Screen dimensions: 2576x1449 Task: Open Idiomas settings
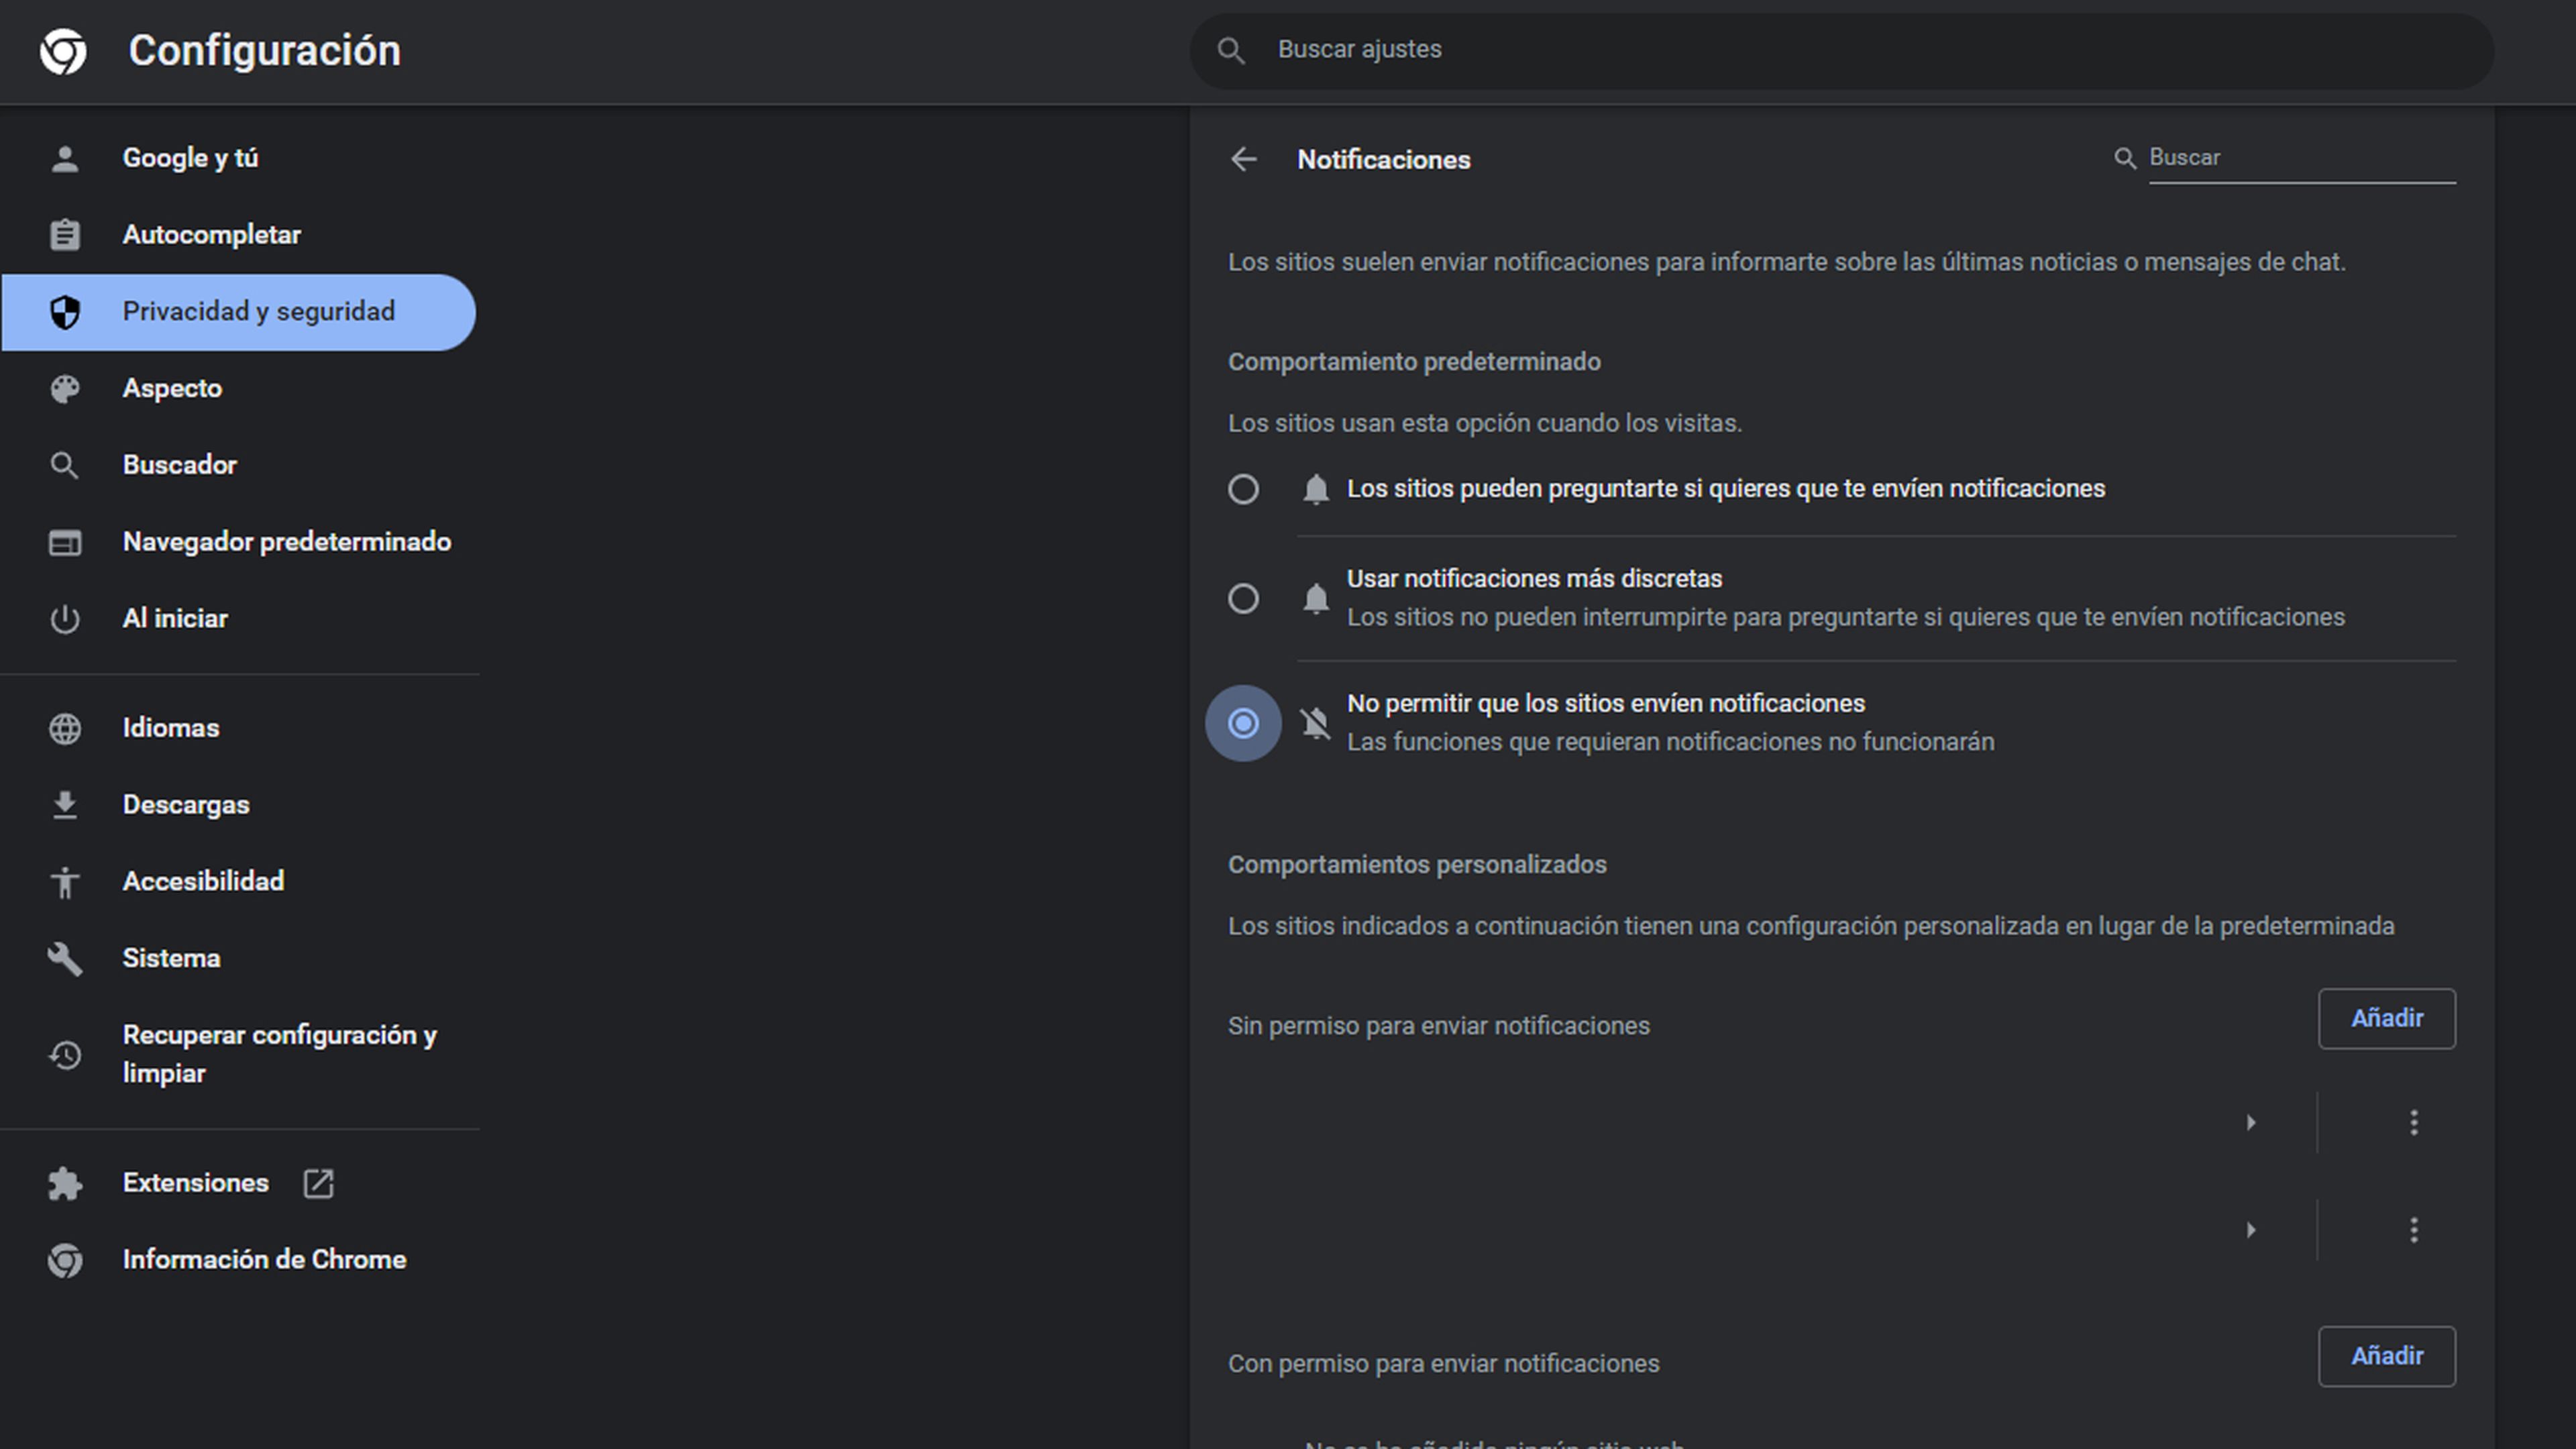coord(170,728)
